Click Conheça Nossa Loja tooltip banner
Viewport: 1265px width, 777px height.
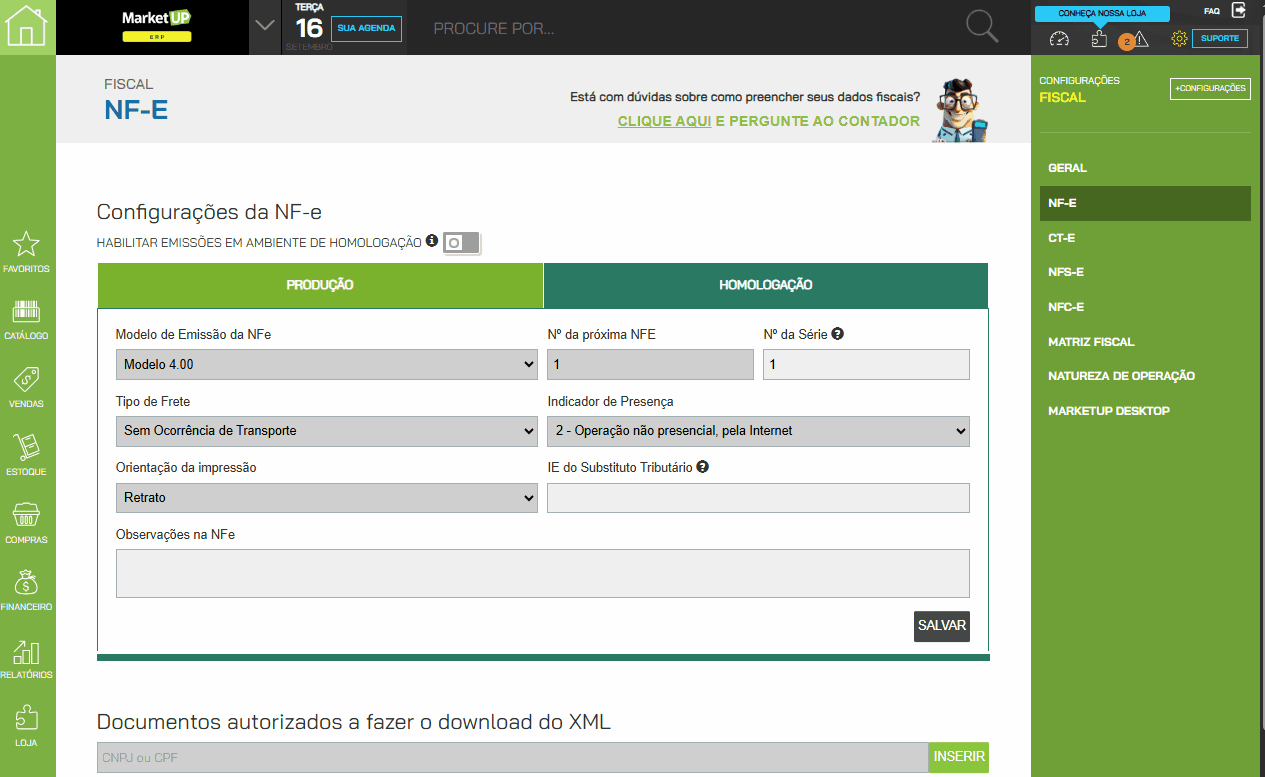(1102, 14)
